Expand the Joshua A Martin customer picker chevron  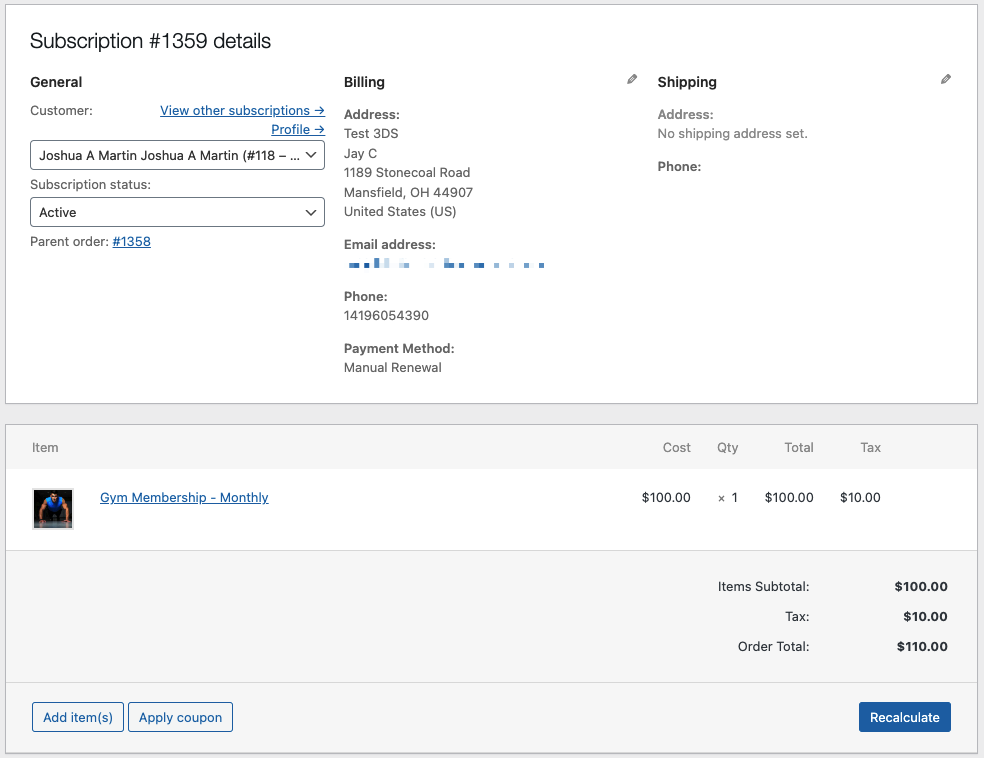click(x=311, y=155)
